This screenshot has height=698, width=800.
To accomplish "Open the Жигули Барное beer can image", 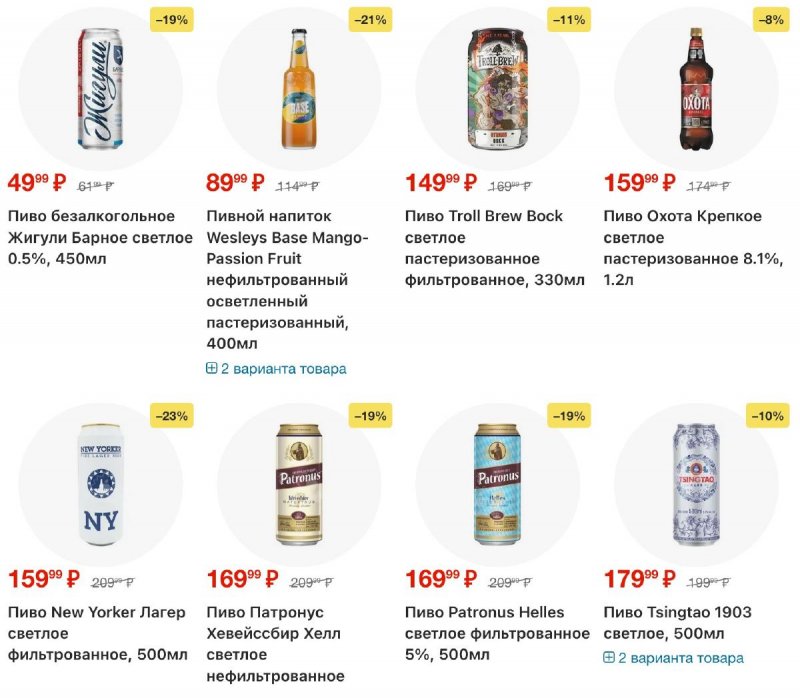I will coord(100,88).
